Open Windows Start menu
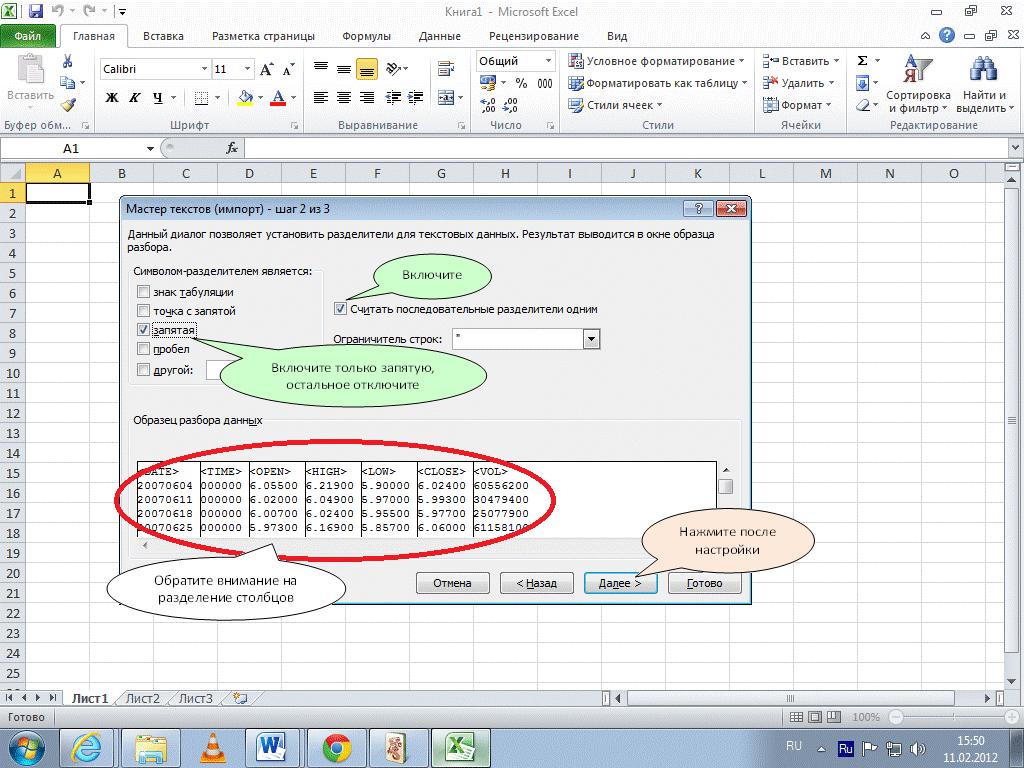The height and width of the screenshot is (768, 1024). point(26,748)
